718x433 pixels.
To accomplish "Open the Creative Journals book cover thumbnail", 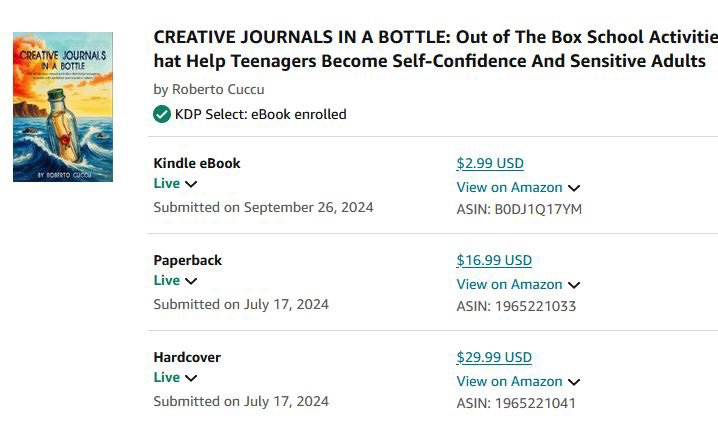I will click(x=62, y=107).
